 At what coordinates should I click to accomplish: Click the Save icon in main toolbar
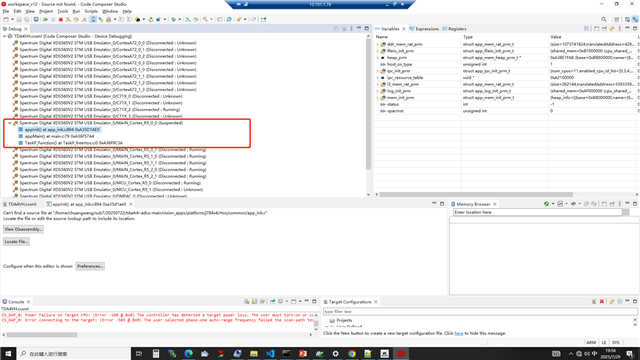[x=19, y=19]
